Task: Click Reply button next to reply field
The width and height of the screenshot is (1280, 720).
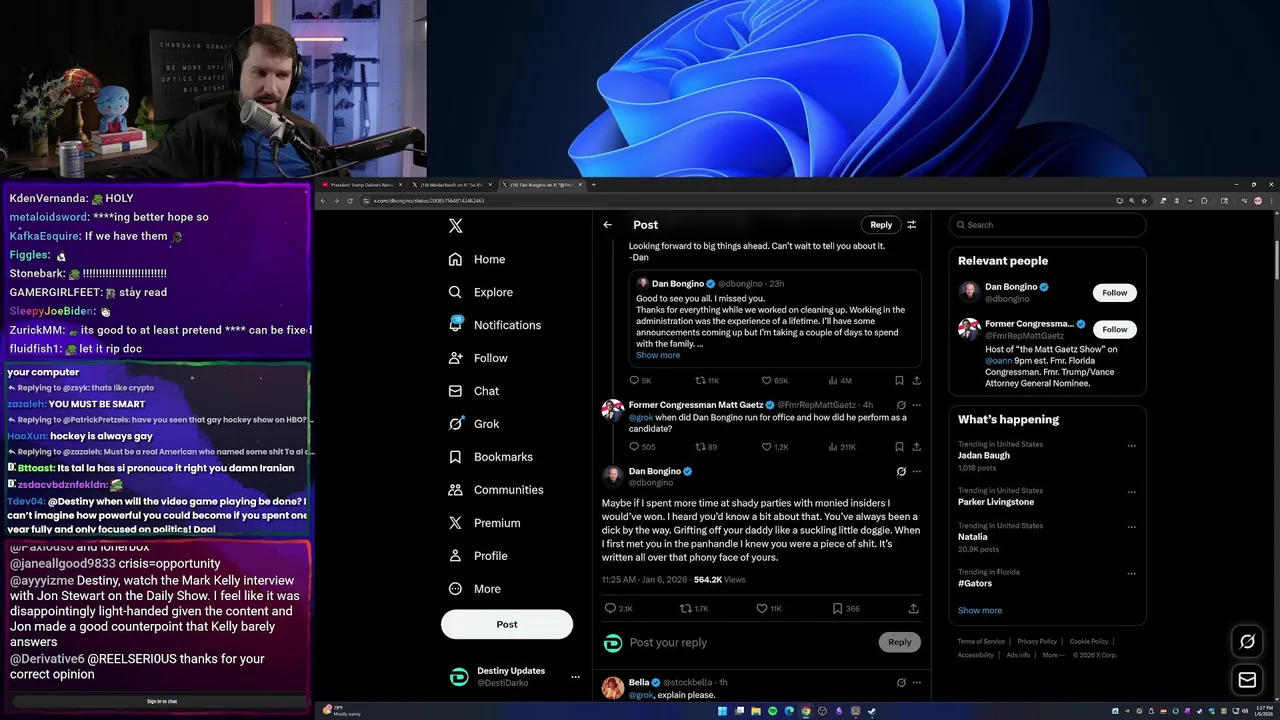Action: pos(900,642)
